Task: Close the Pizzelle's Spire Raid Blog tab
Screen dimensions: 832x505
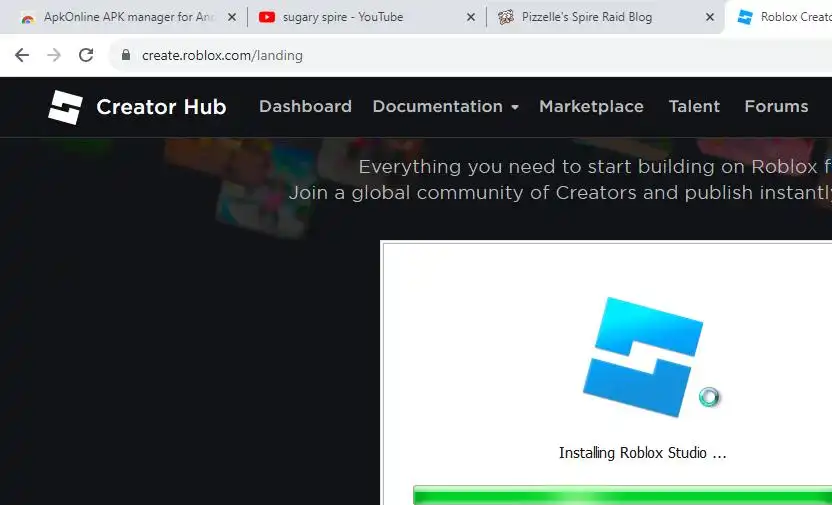Action: [710, 18]
